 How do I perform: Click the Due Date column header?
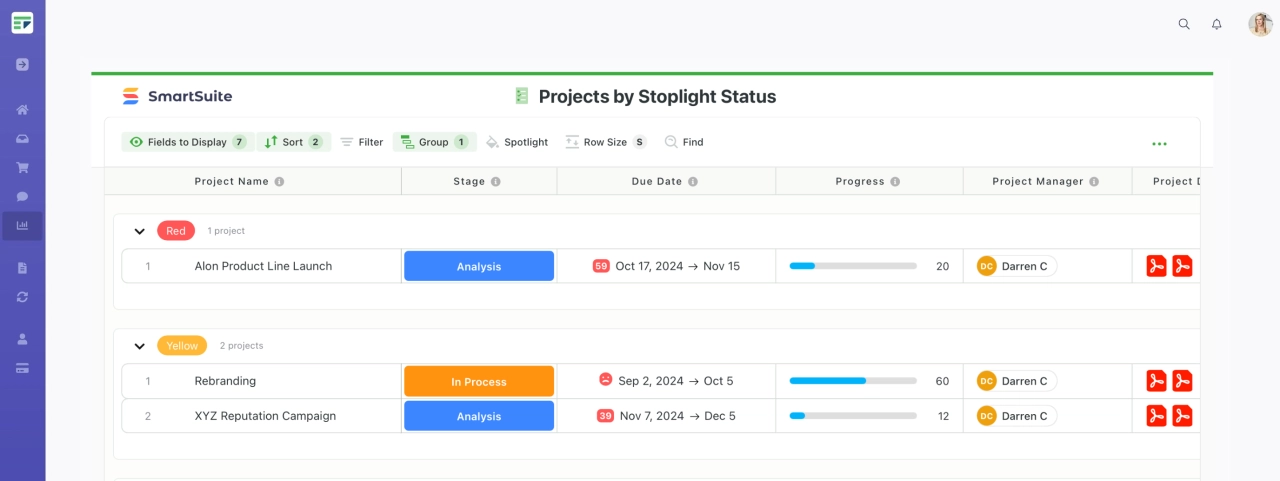(x=666, y=182)
